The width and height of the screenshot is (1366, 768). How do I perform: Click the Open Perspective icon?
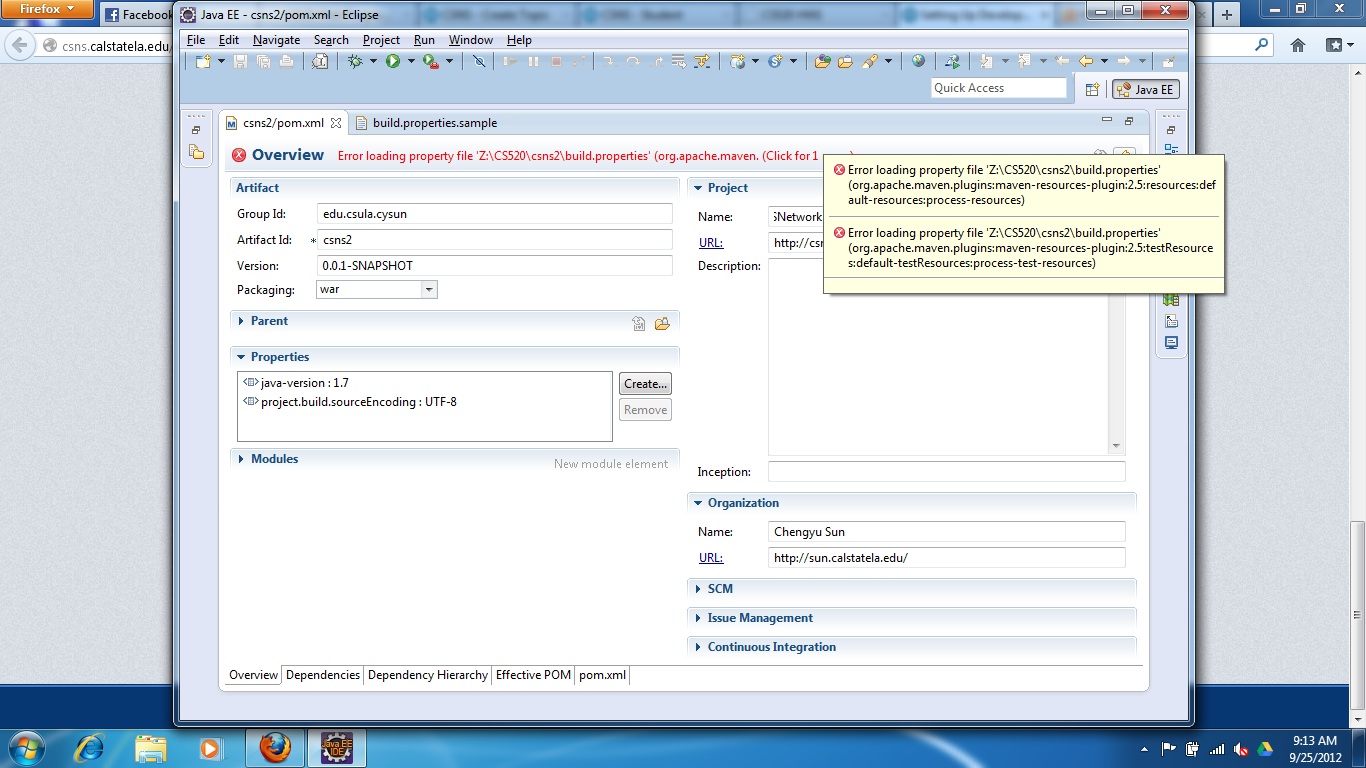[x=1093, y=89]
